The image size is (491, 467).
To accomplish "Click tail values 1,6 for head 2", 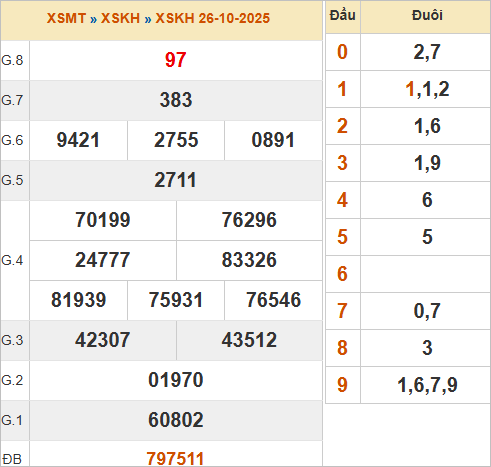I will [427, 126].
